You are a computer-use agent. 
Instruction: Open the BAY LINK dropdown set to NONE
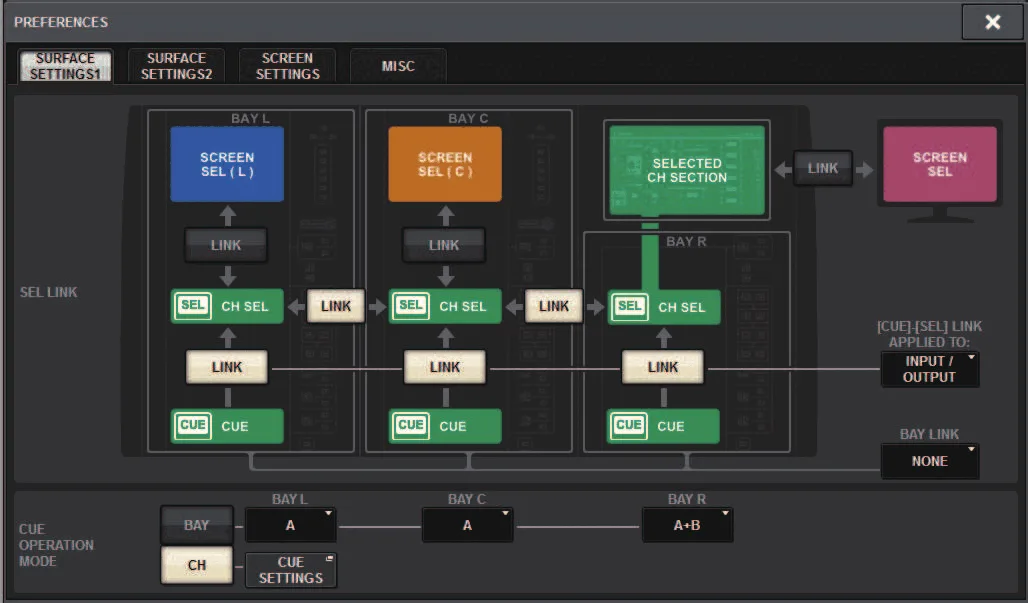(930, 461)
